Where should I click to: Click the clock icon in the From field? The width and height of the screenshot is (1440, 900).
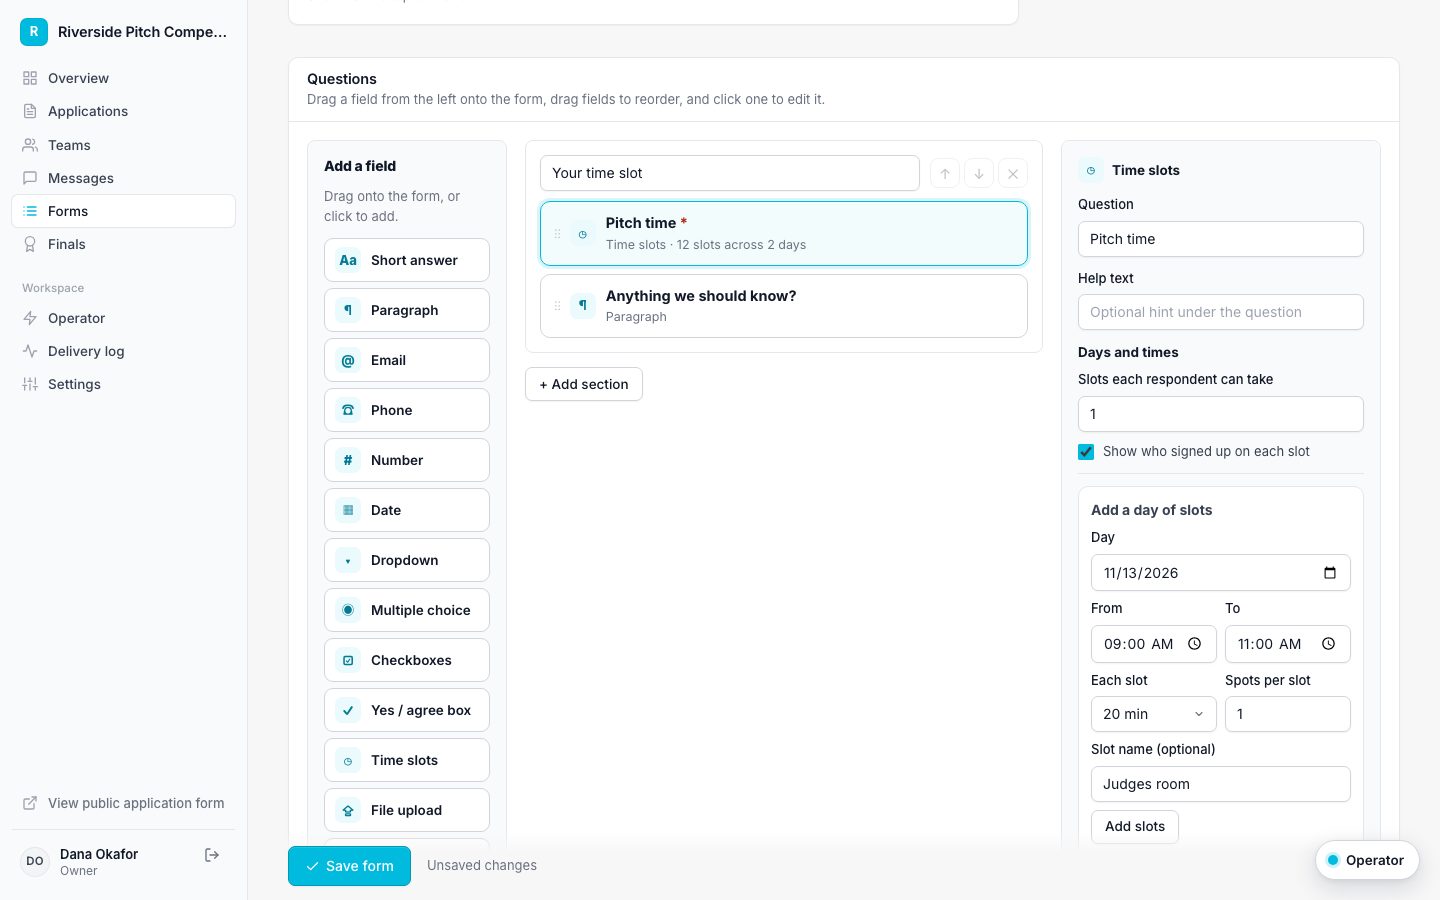coord(1194,644)
